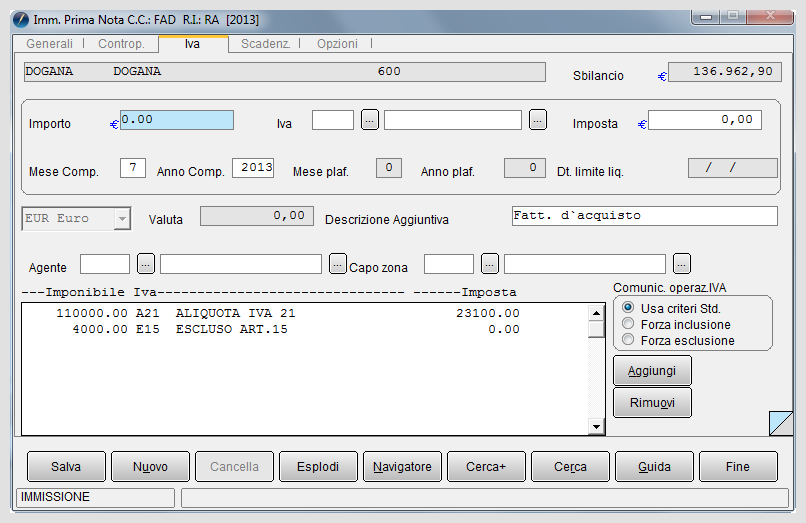Switch to the Scadenz. tab
This screenshot has height=523, width=806.
(x=265, y=44)
